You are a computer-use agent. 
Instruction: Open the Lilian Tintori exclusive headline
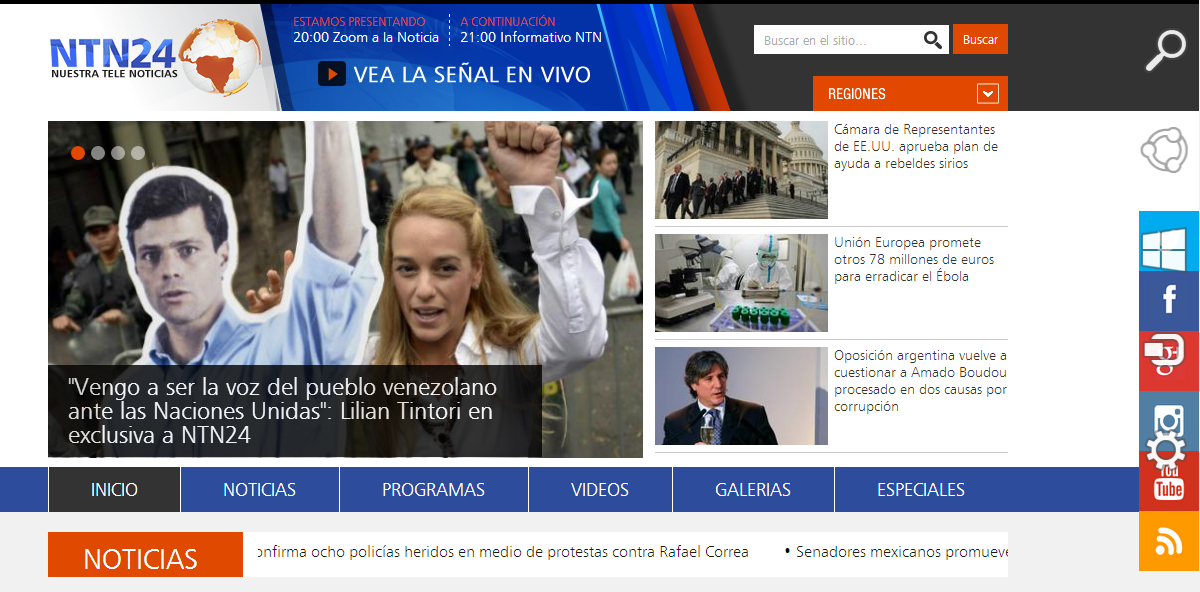pyautogui.click(x=282, y=411)
